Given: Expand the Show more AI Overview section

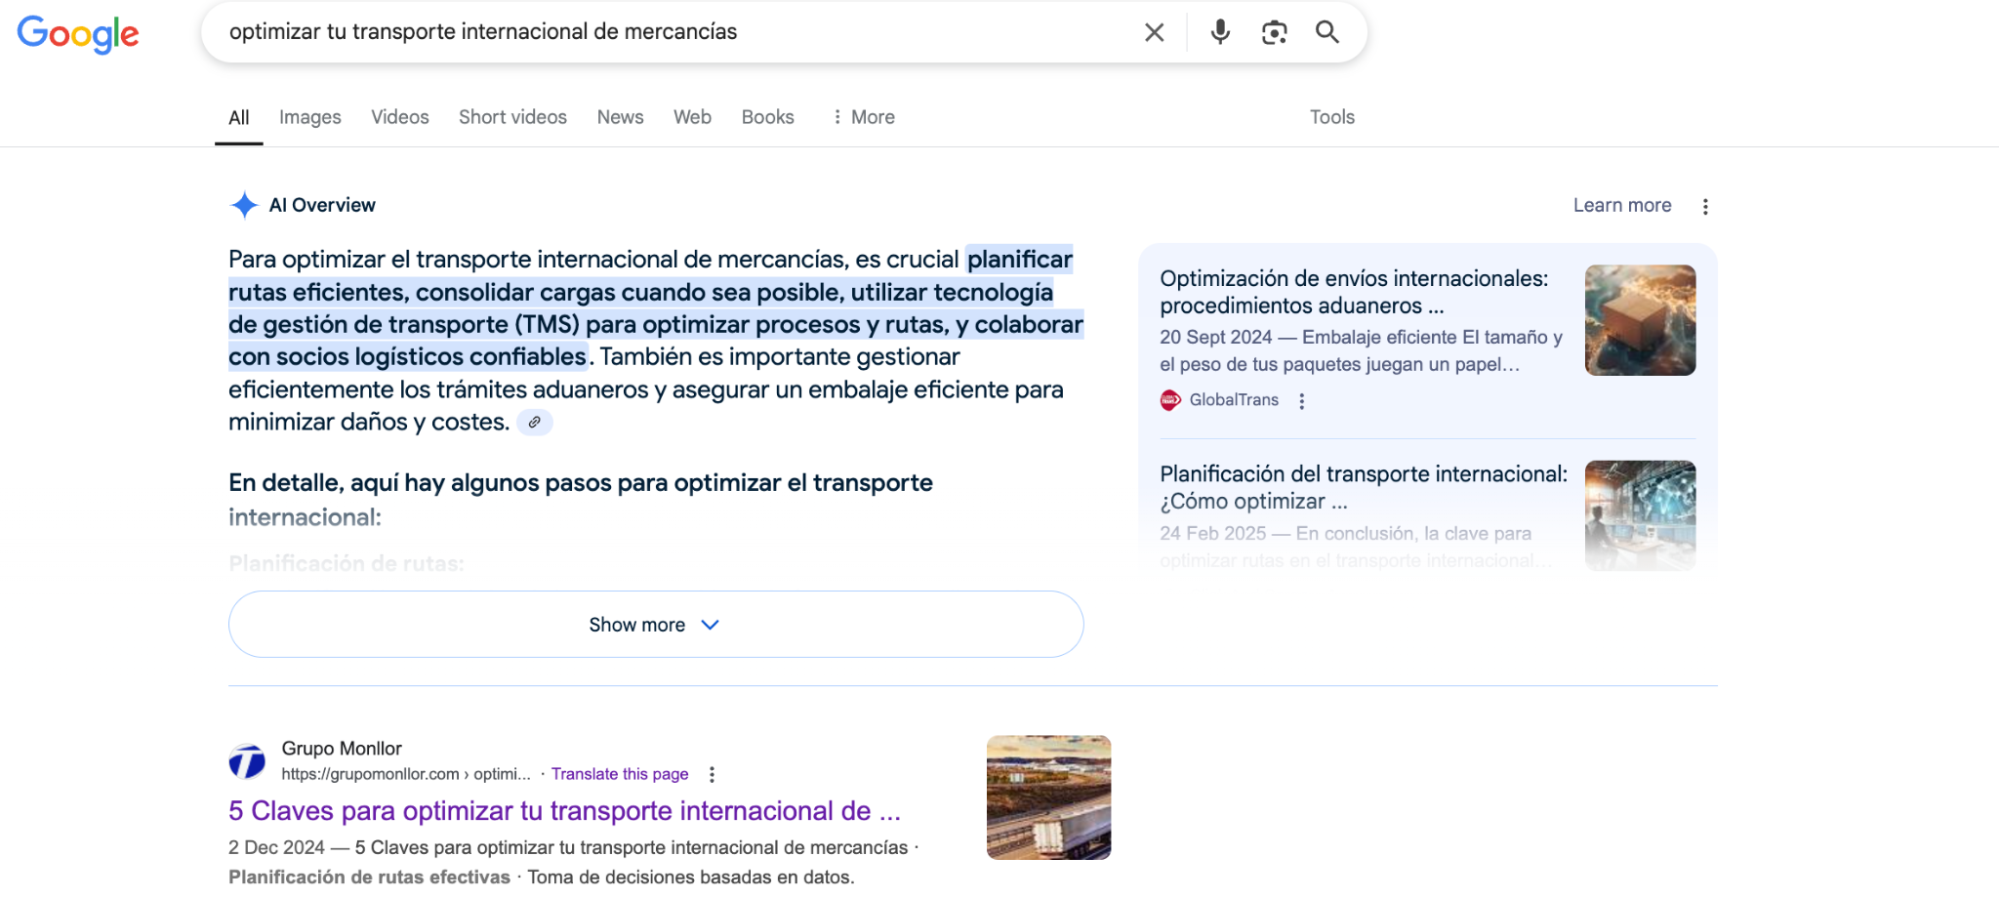Looking at the screenshot, I should coord(654,624).
